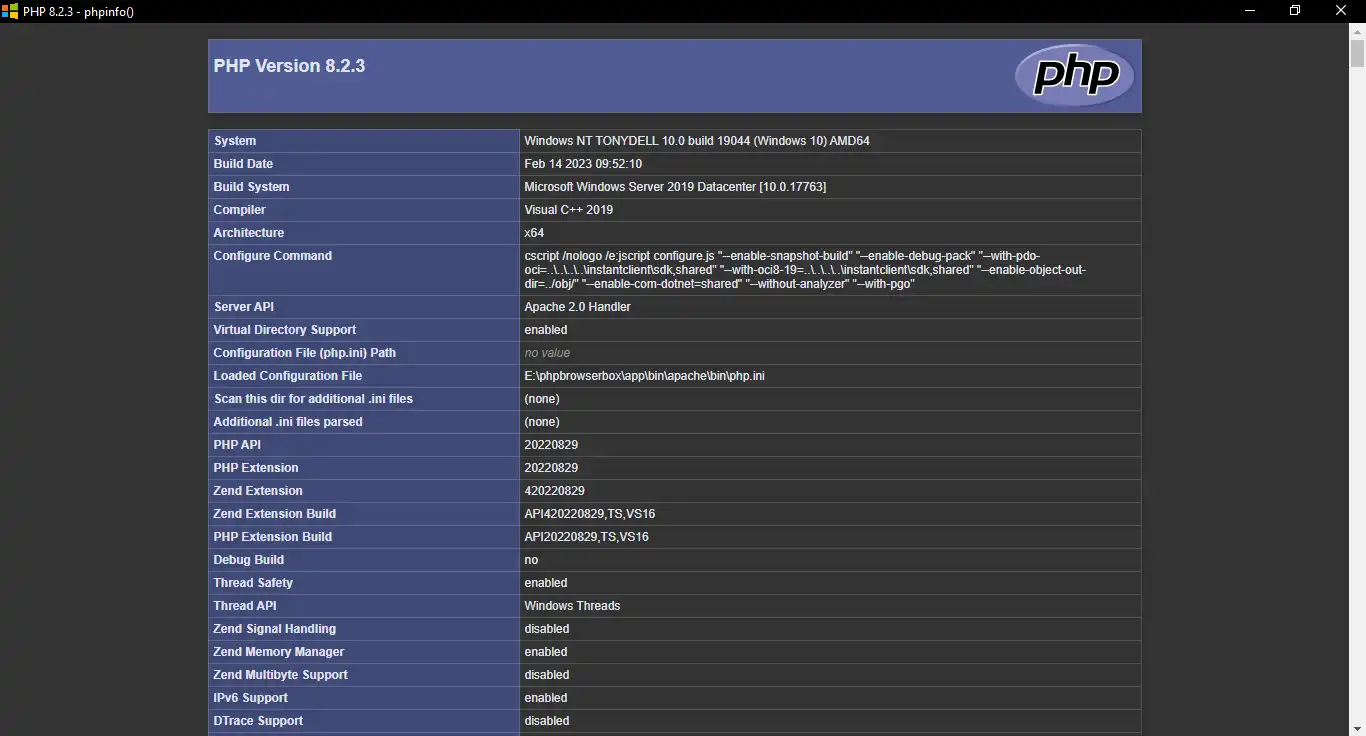This screenshot has height=736, width=1366.
Task: Select the 'Zend Signal Handling' label
Action: point(274,629)
